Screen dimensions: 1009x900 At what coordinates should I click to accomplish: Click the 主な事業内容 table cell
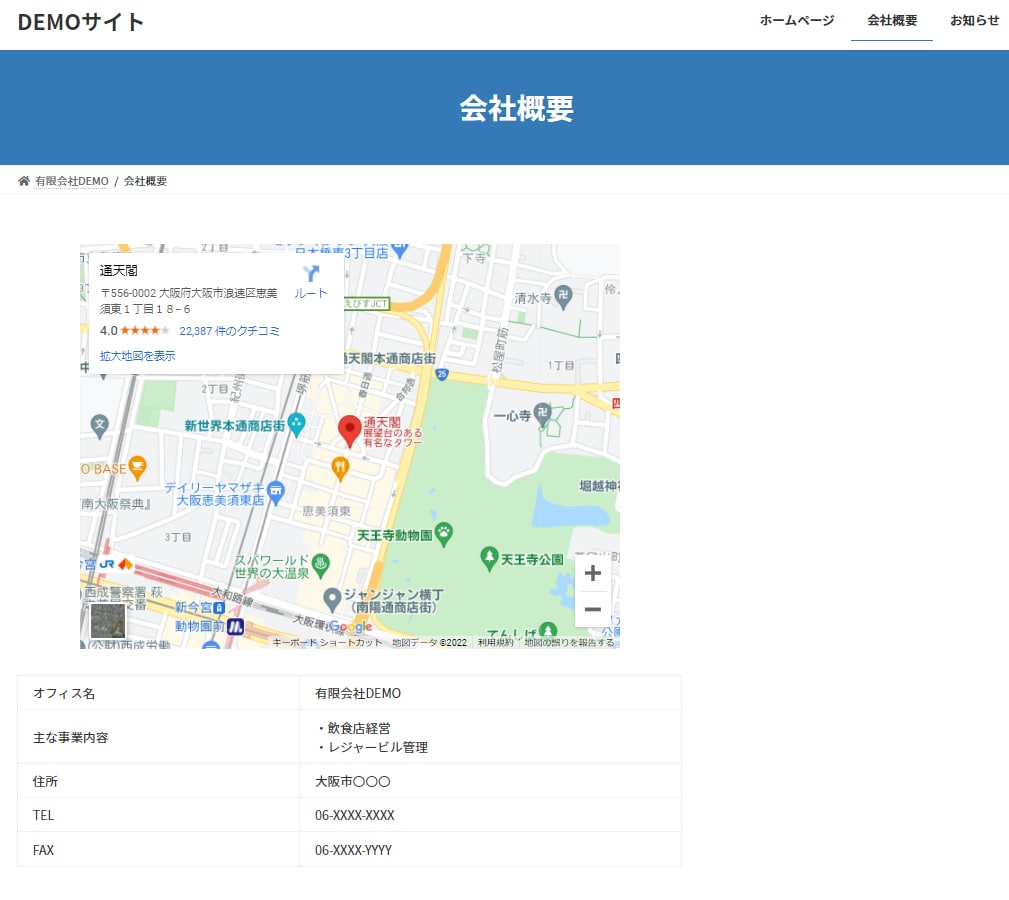point(158,737)
